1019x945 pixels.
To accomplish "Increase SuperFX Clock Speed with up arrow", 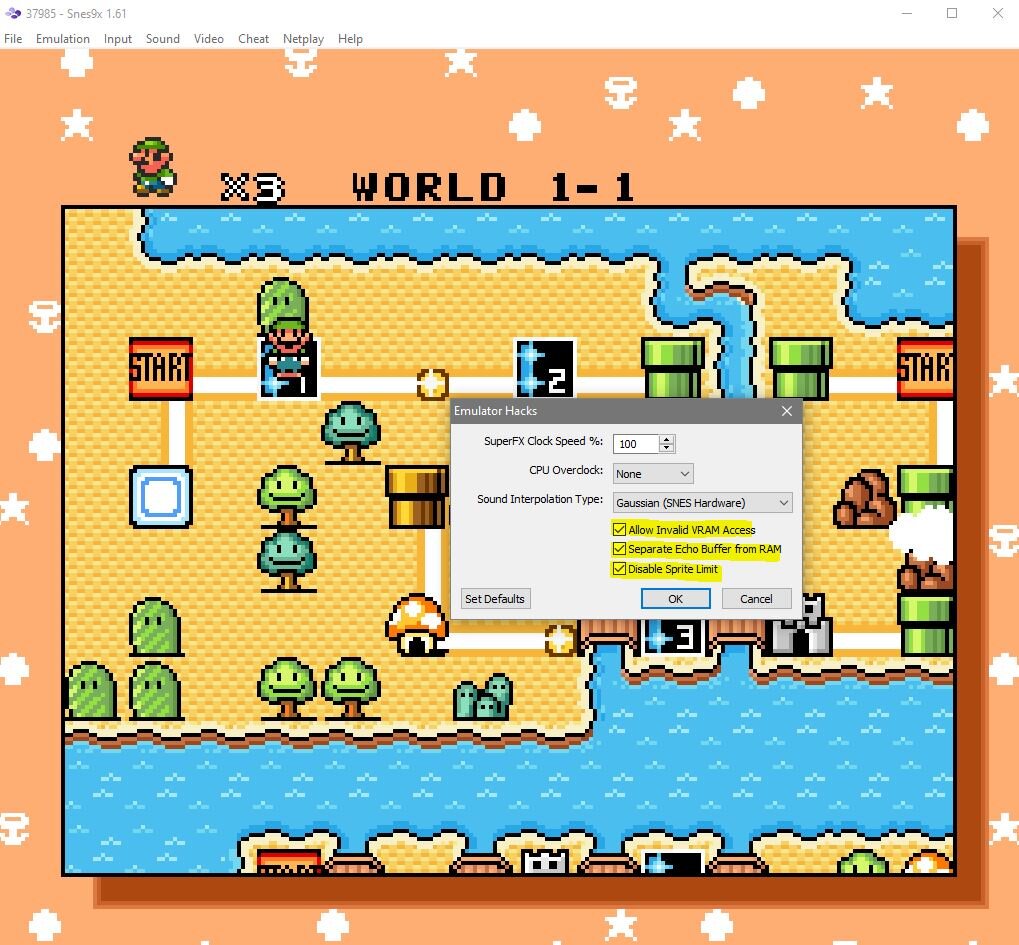I will point(667,439).
